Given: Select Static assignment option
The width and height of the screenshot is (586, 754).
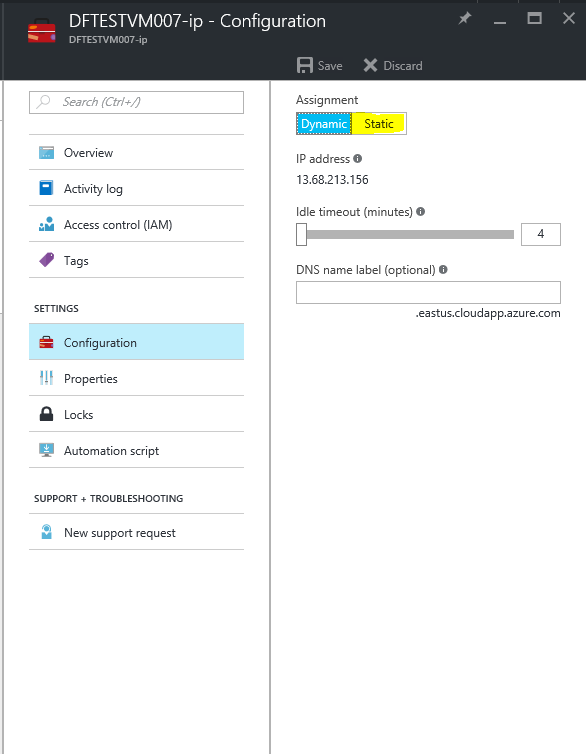Looking at the screenshot, I should tap(379, 124).
